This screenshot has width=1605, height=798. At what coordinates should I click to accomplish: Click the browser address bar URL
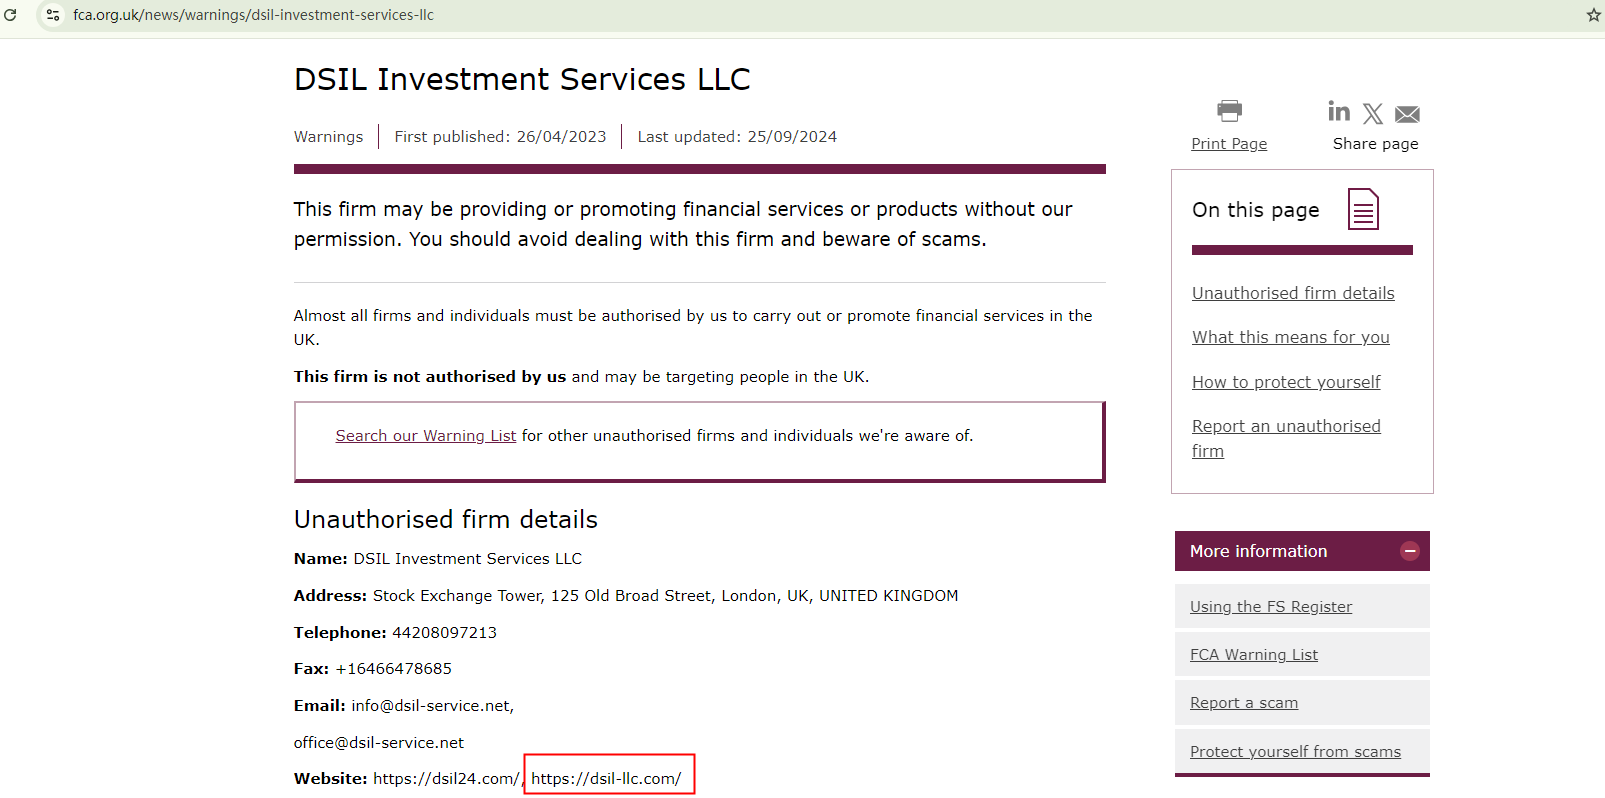(x=253, y=15)
